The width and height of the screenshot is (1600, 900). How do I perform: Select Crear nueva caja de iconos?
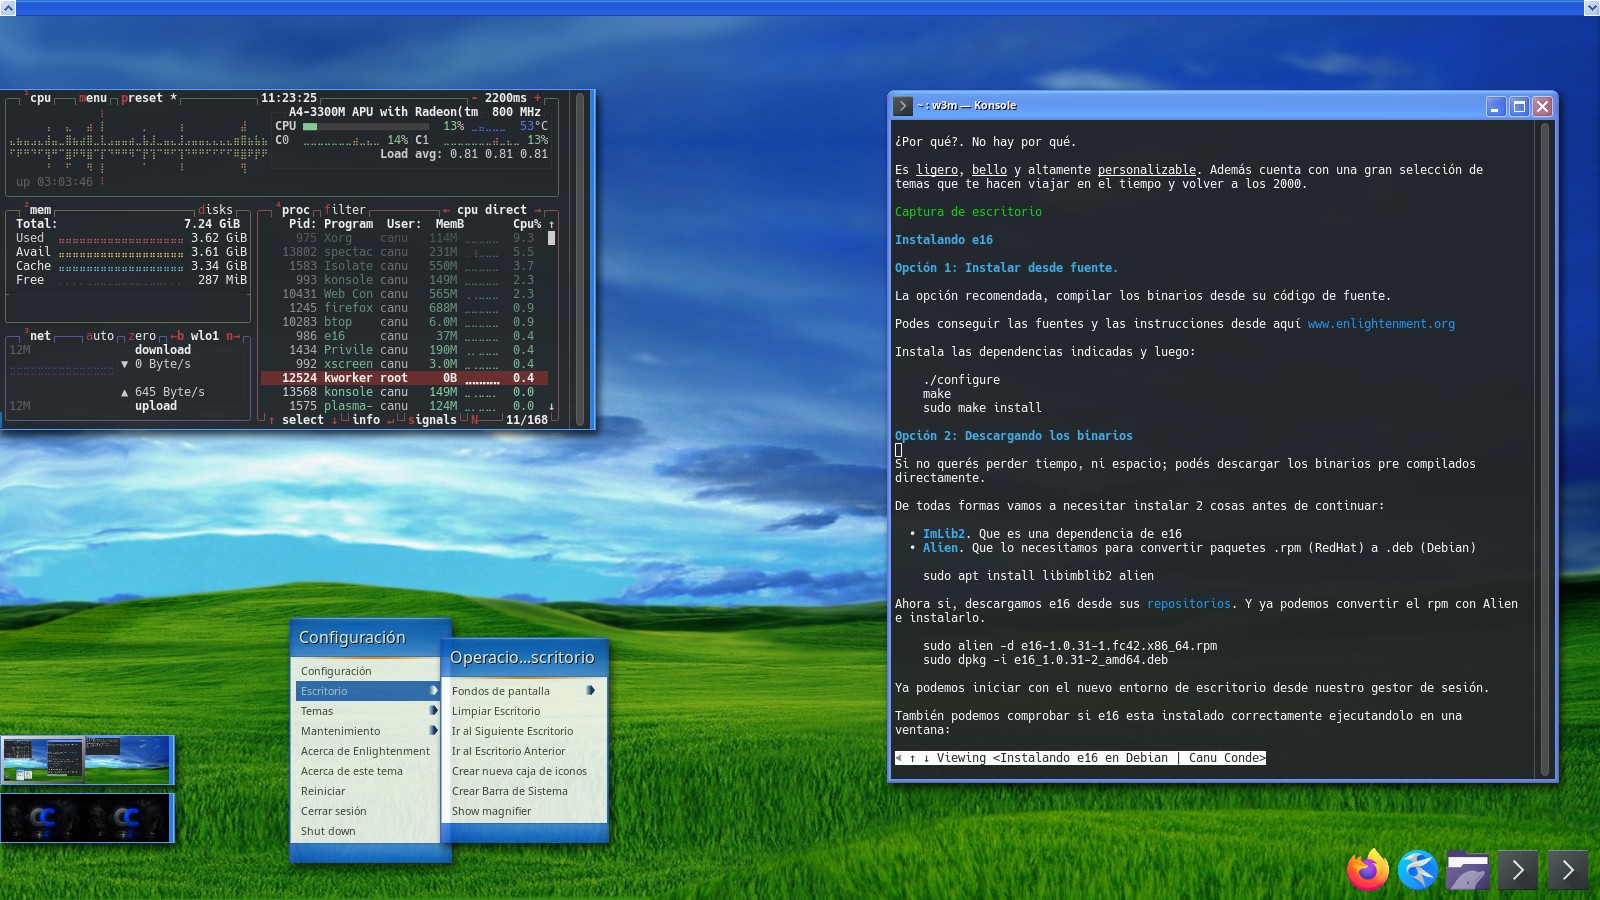tap(524, 771)
